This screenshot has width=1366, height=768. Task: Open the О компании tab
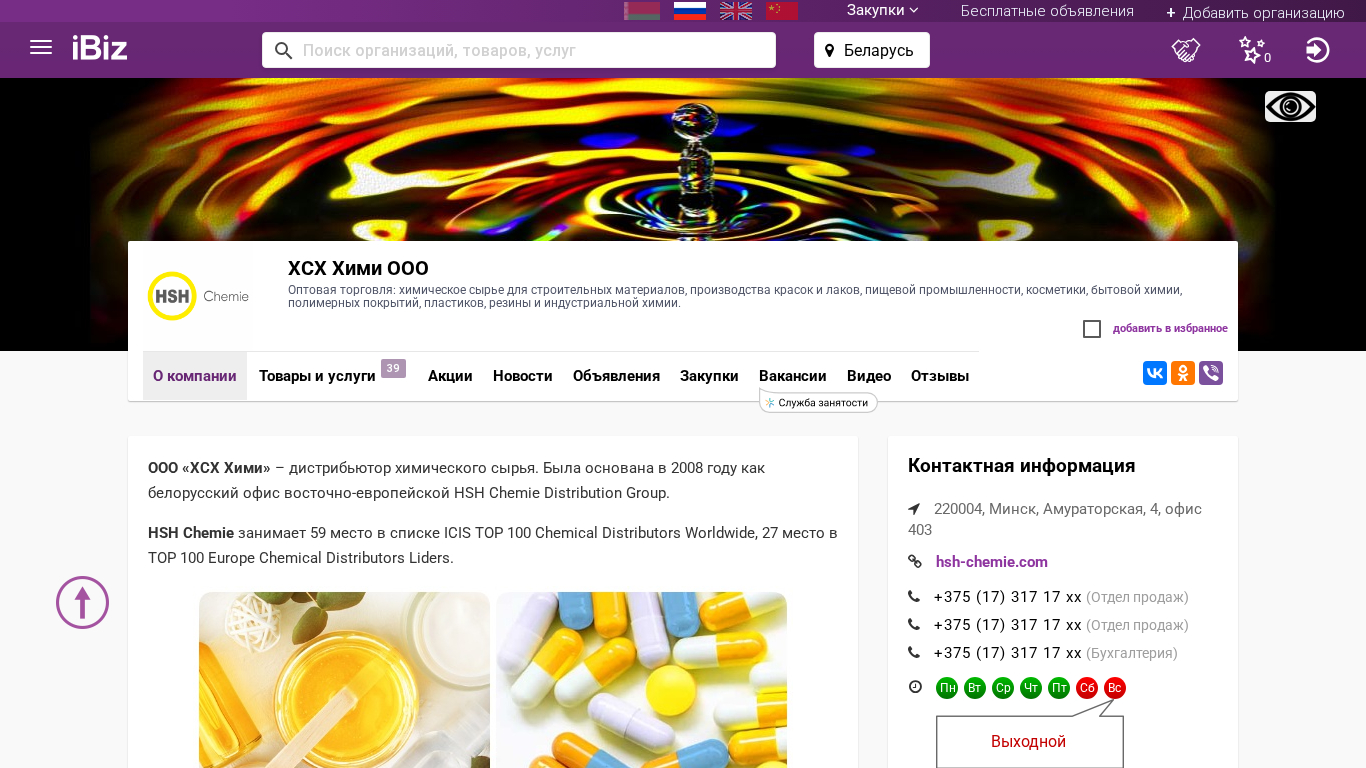[195, 376]
